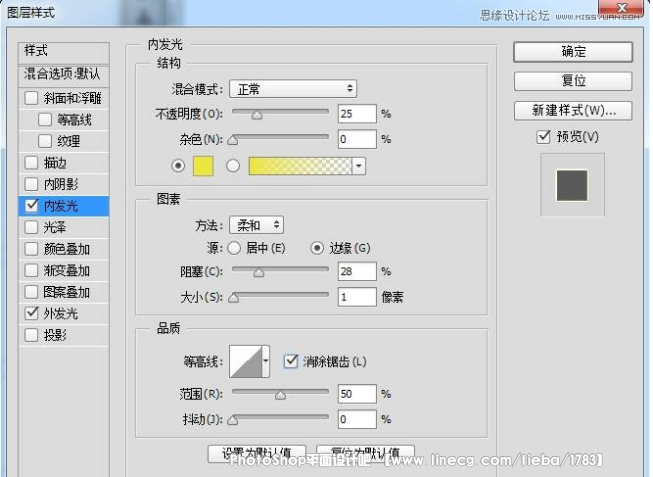
Task: Click the 不透明度 slider handle
Action: click(257, 115)
